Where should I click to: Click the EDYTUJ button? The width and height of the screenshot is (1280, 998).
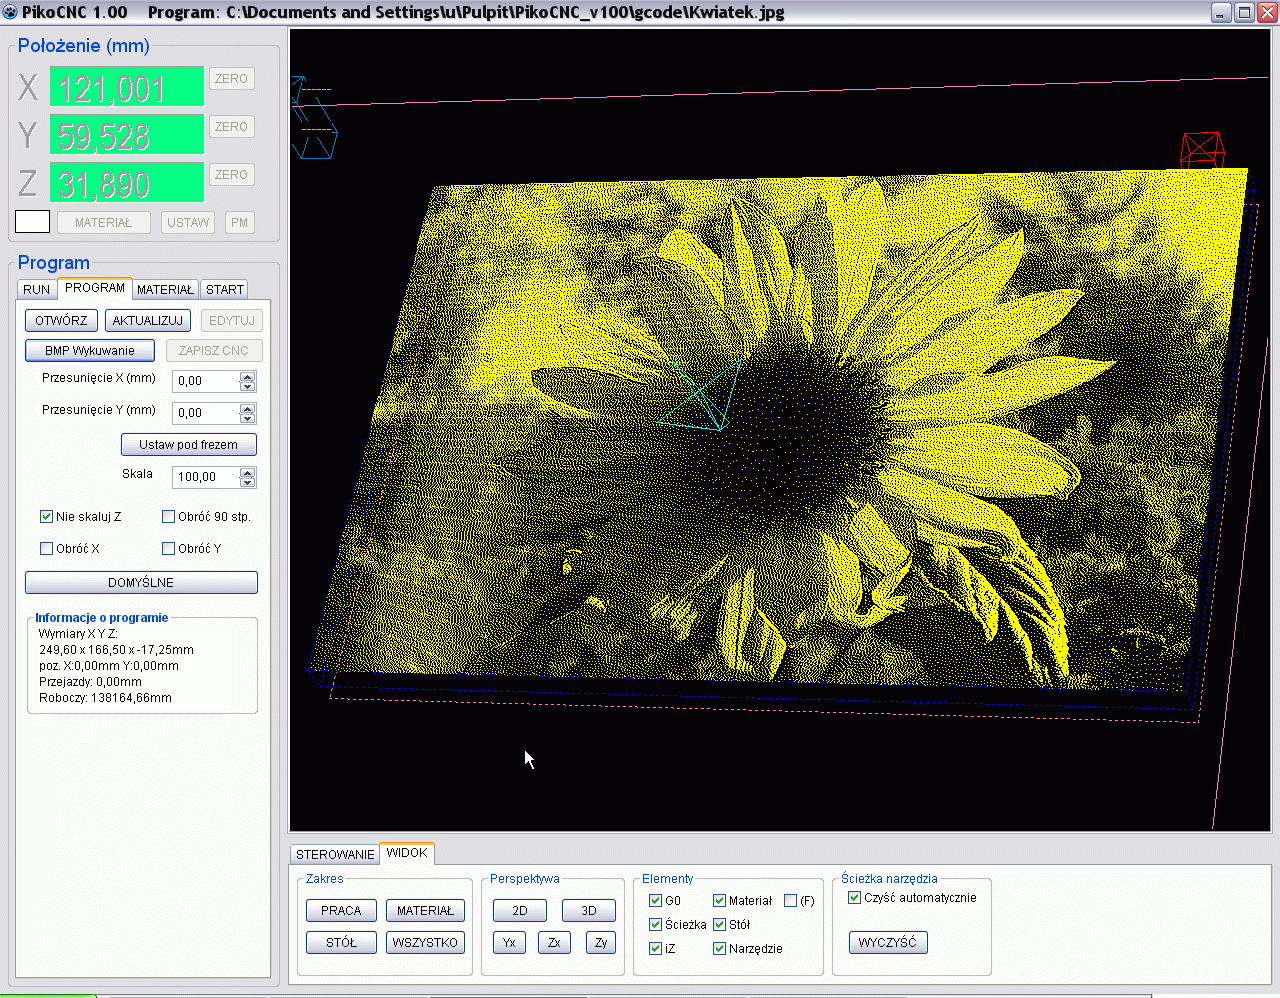[232, 321]
